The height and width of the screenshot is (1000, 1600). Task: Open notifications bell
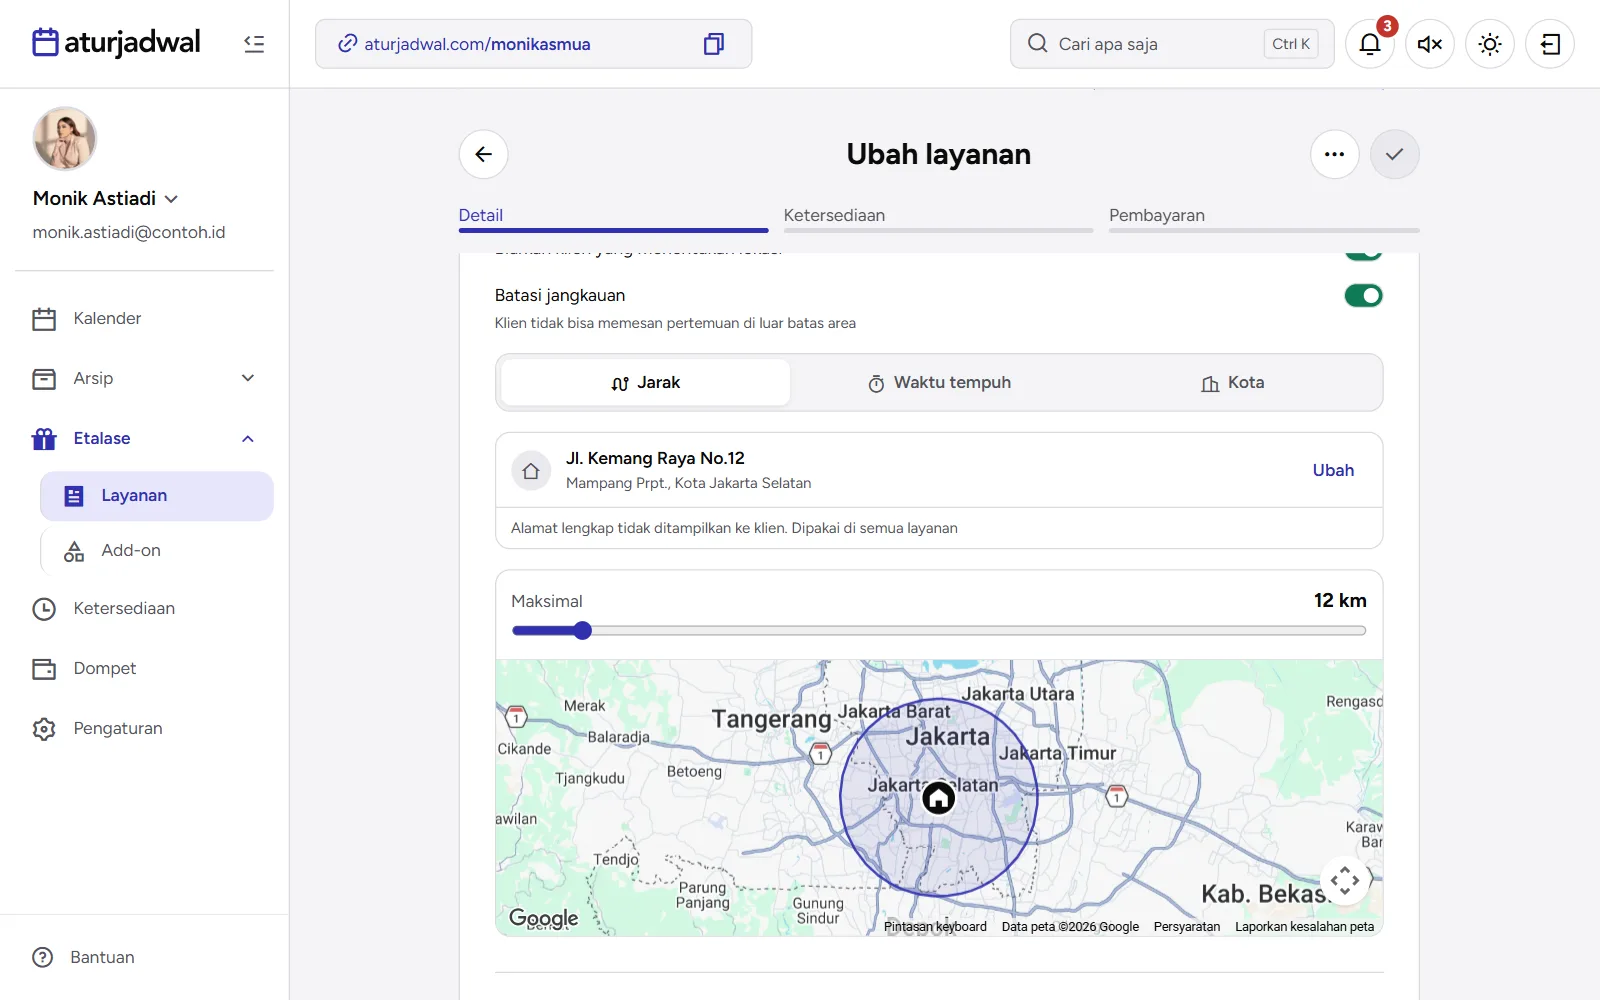1370,44
